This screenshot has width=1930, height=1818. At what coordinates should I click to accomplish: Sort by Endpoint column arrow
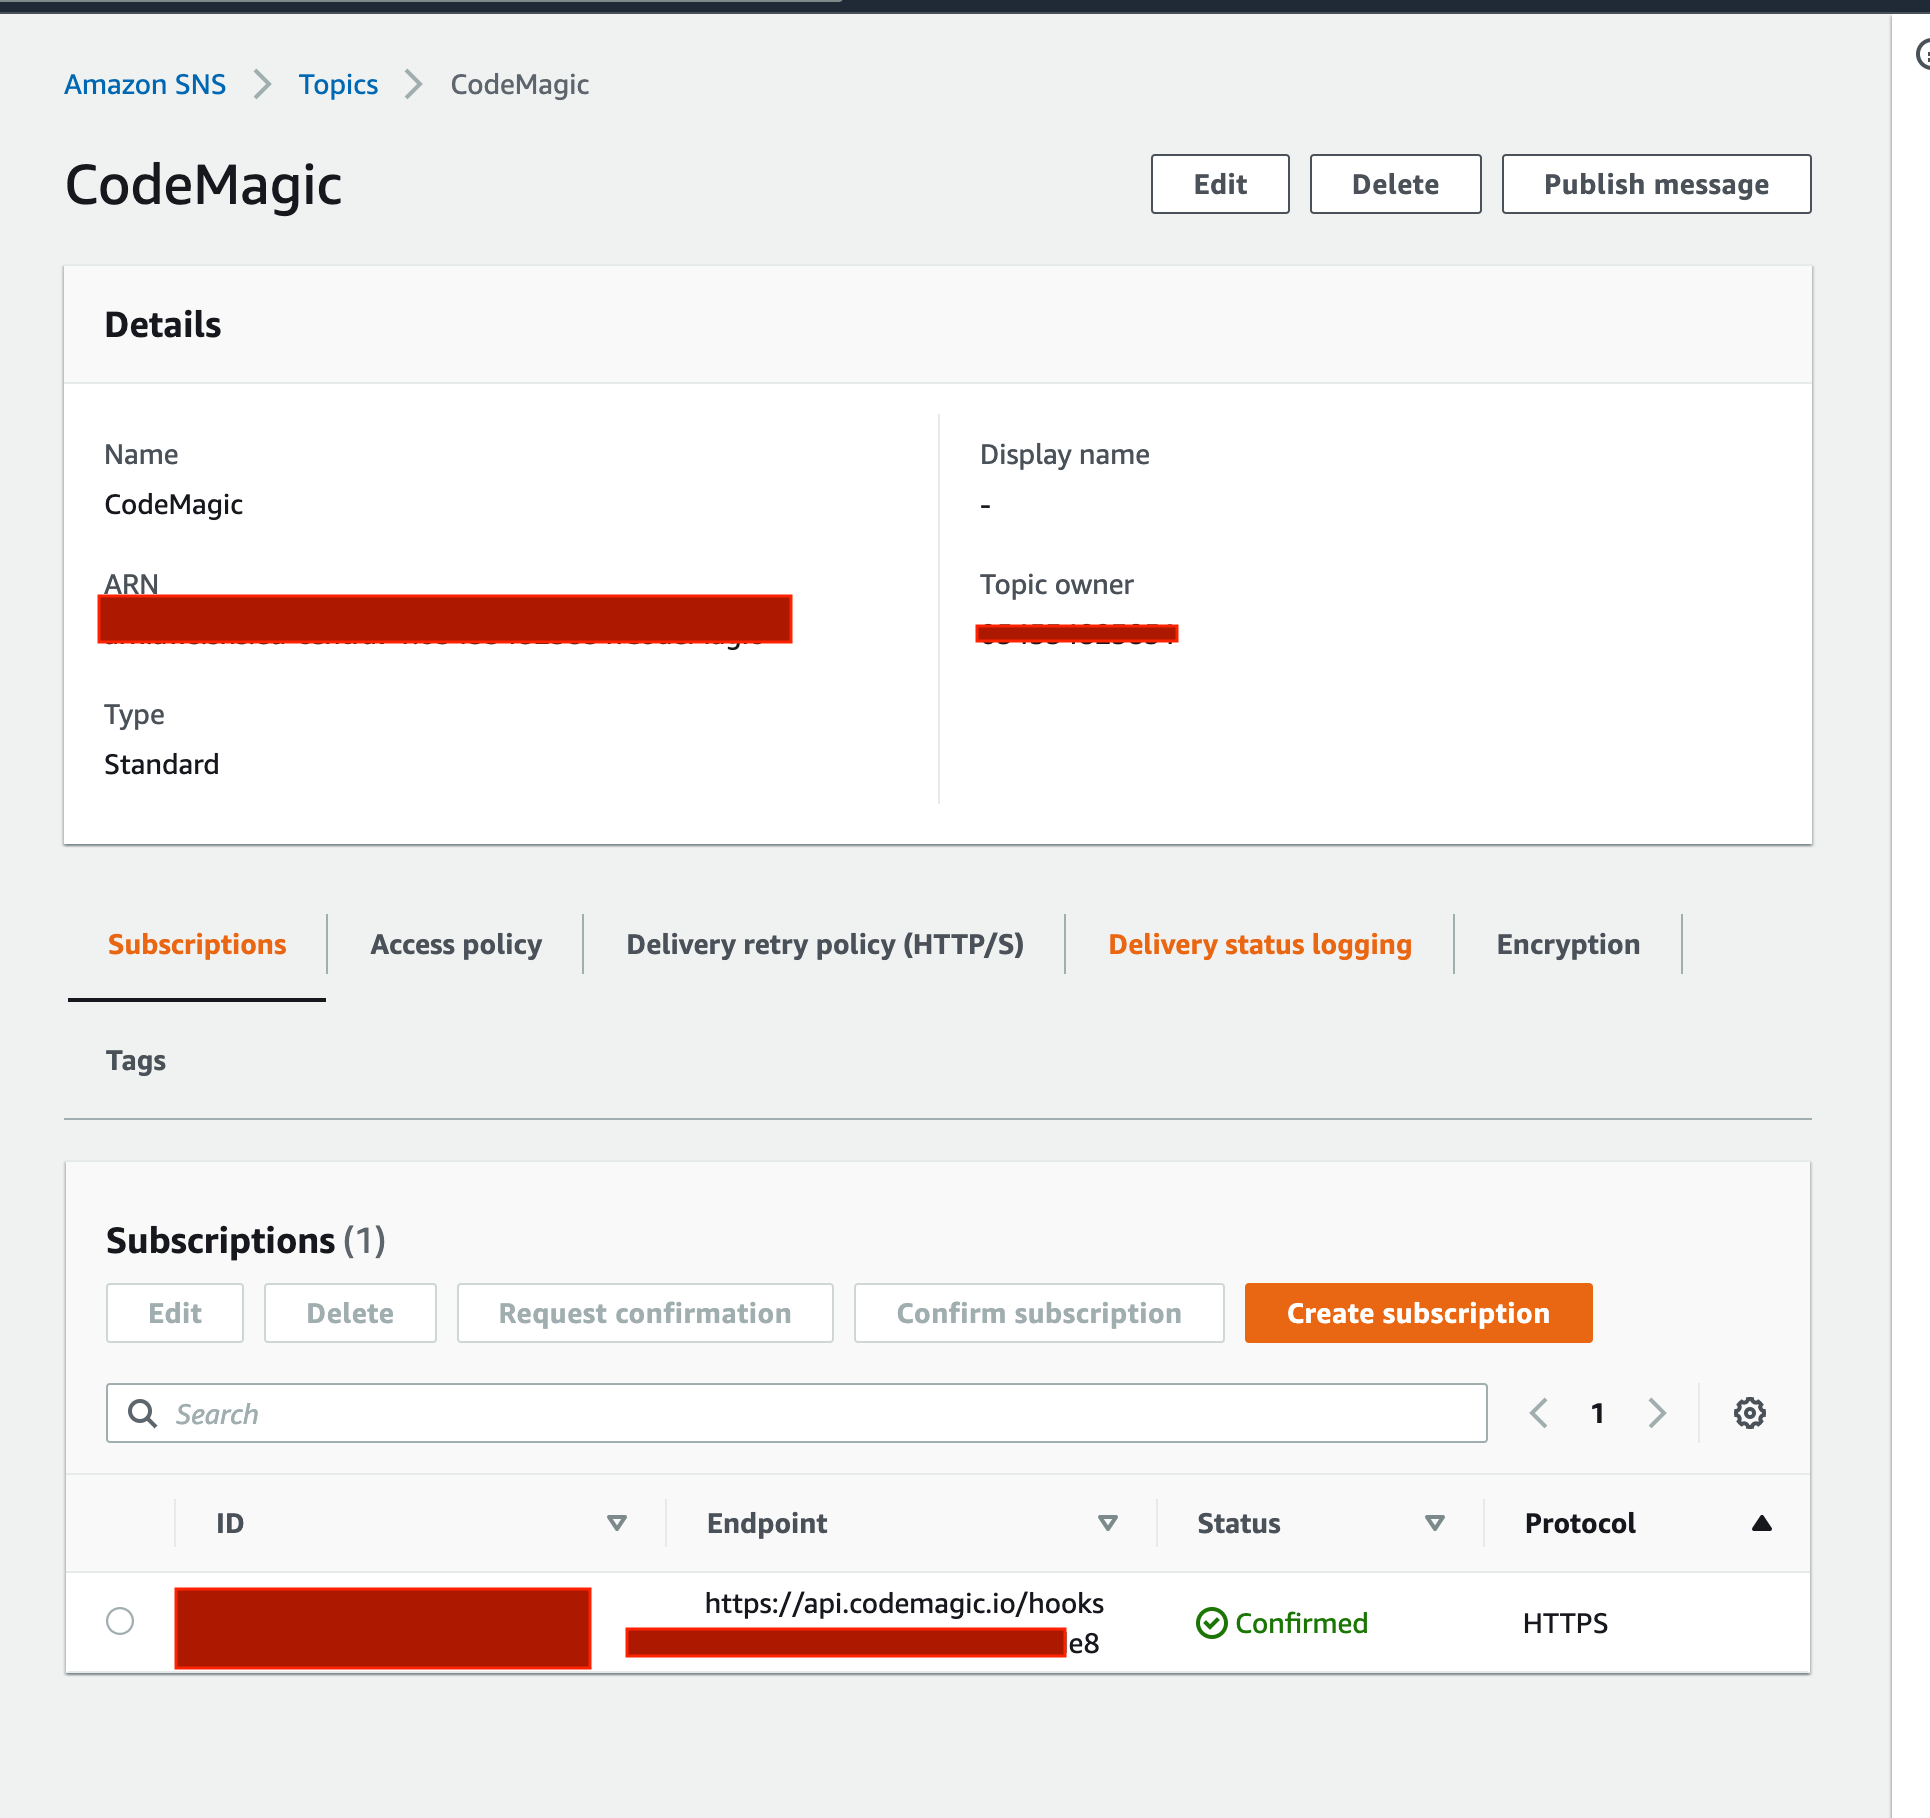[1107, 1523]
